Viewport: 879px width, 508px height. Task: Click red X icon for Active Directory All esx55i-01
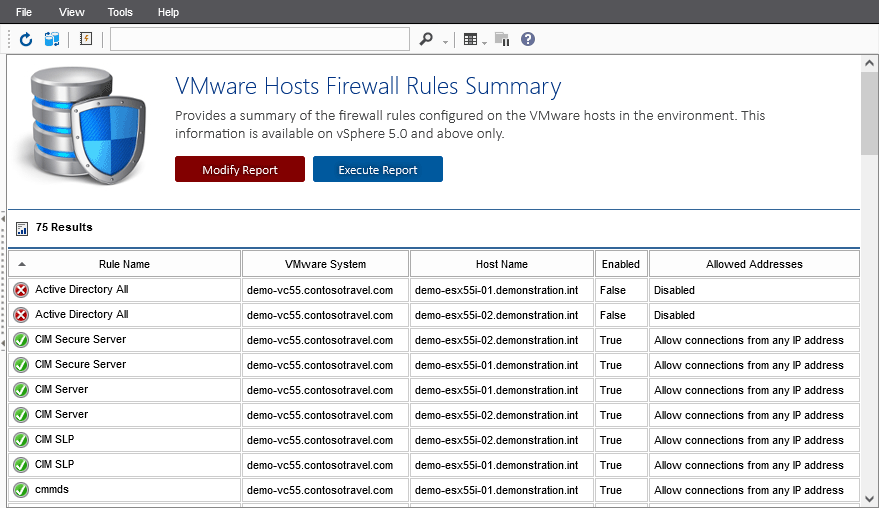pos(21,290)
